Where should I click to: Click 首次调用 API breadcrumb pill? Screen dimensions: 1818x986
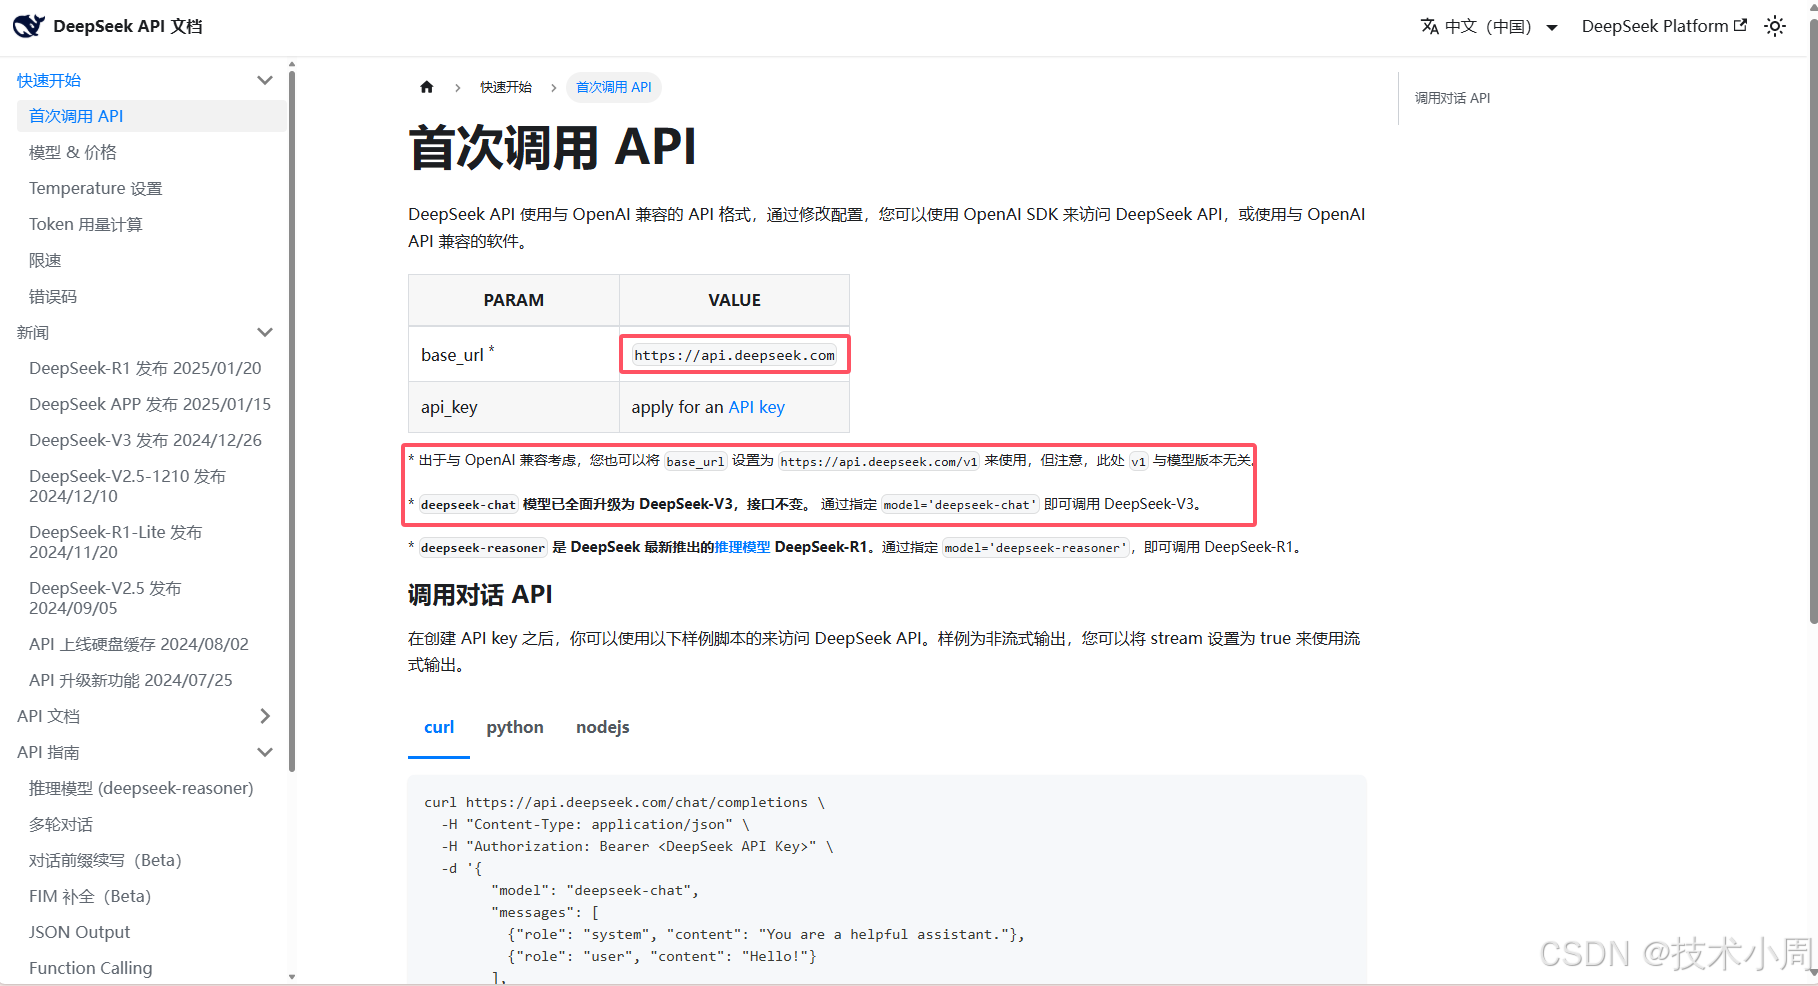[614, 87]
